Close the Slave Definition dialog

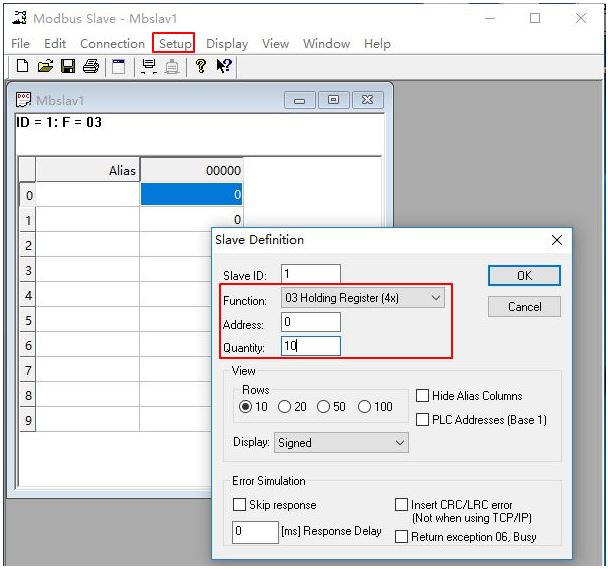(556, 240)
